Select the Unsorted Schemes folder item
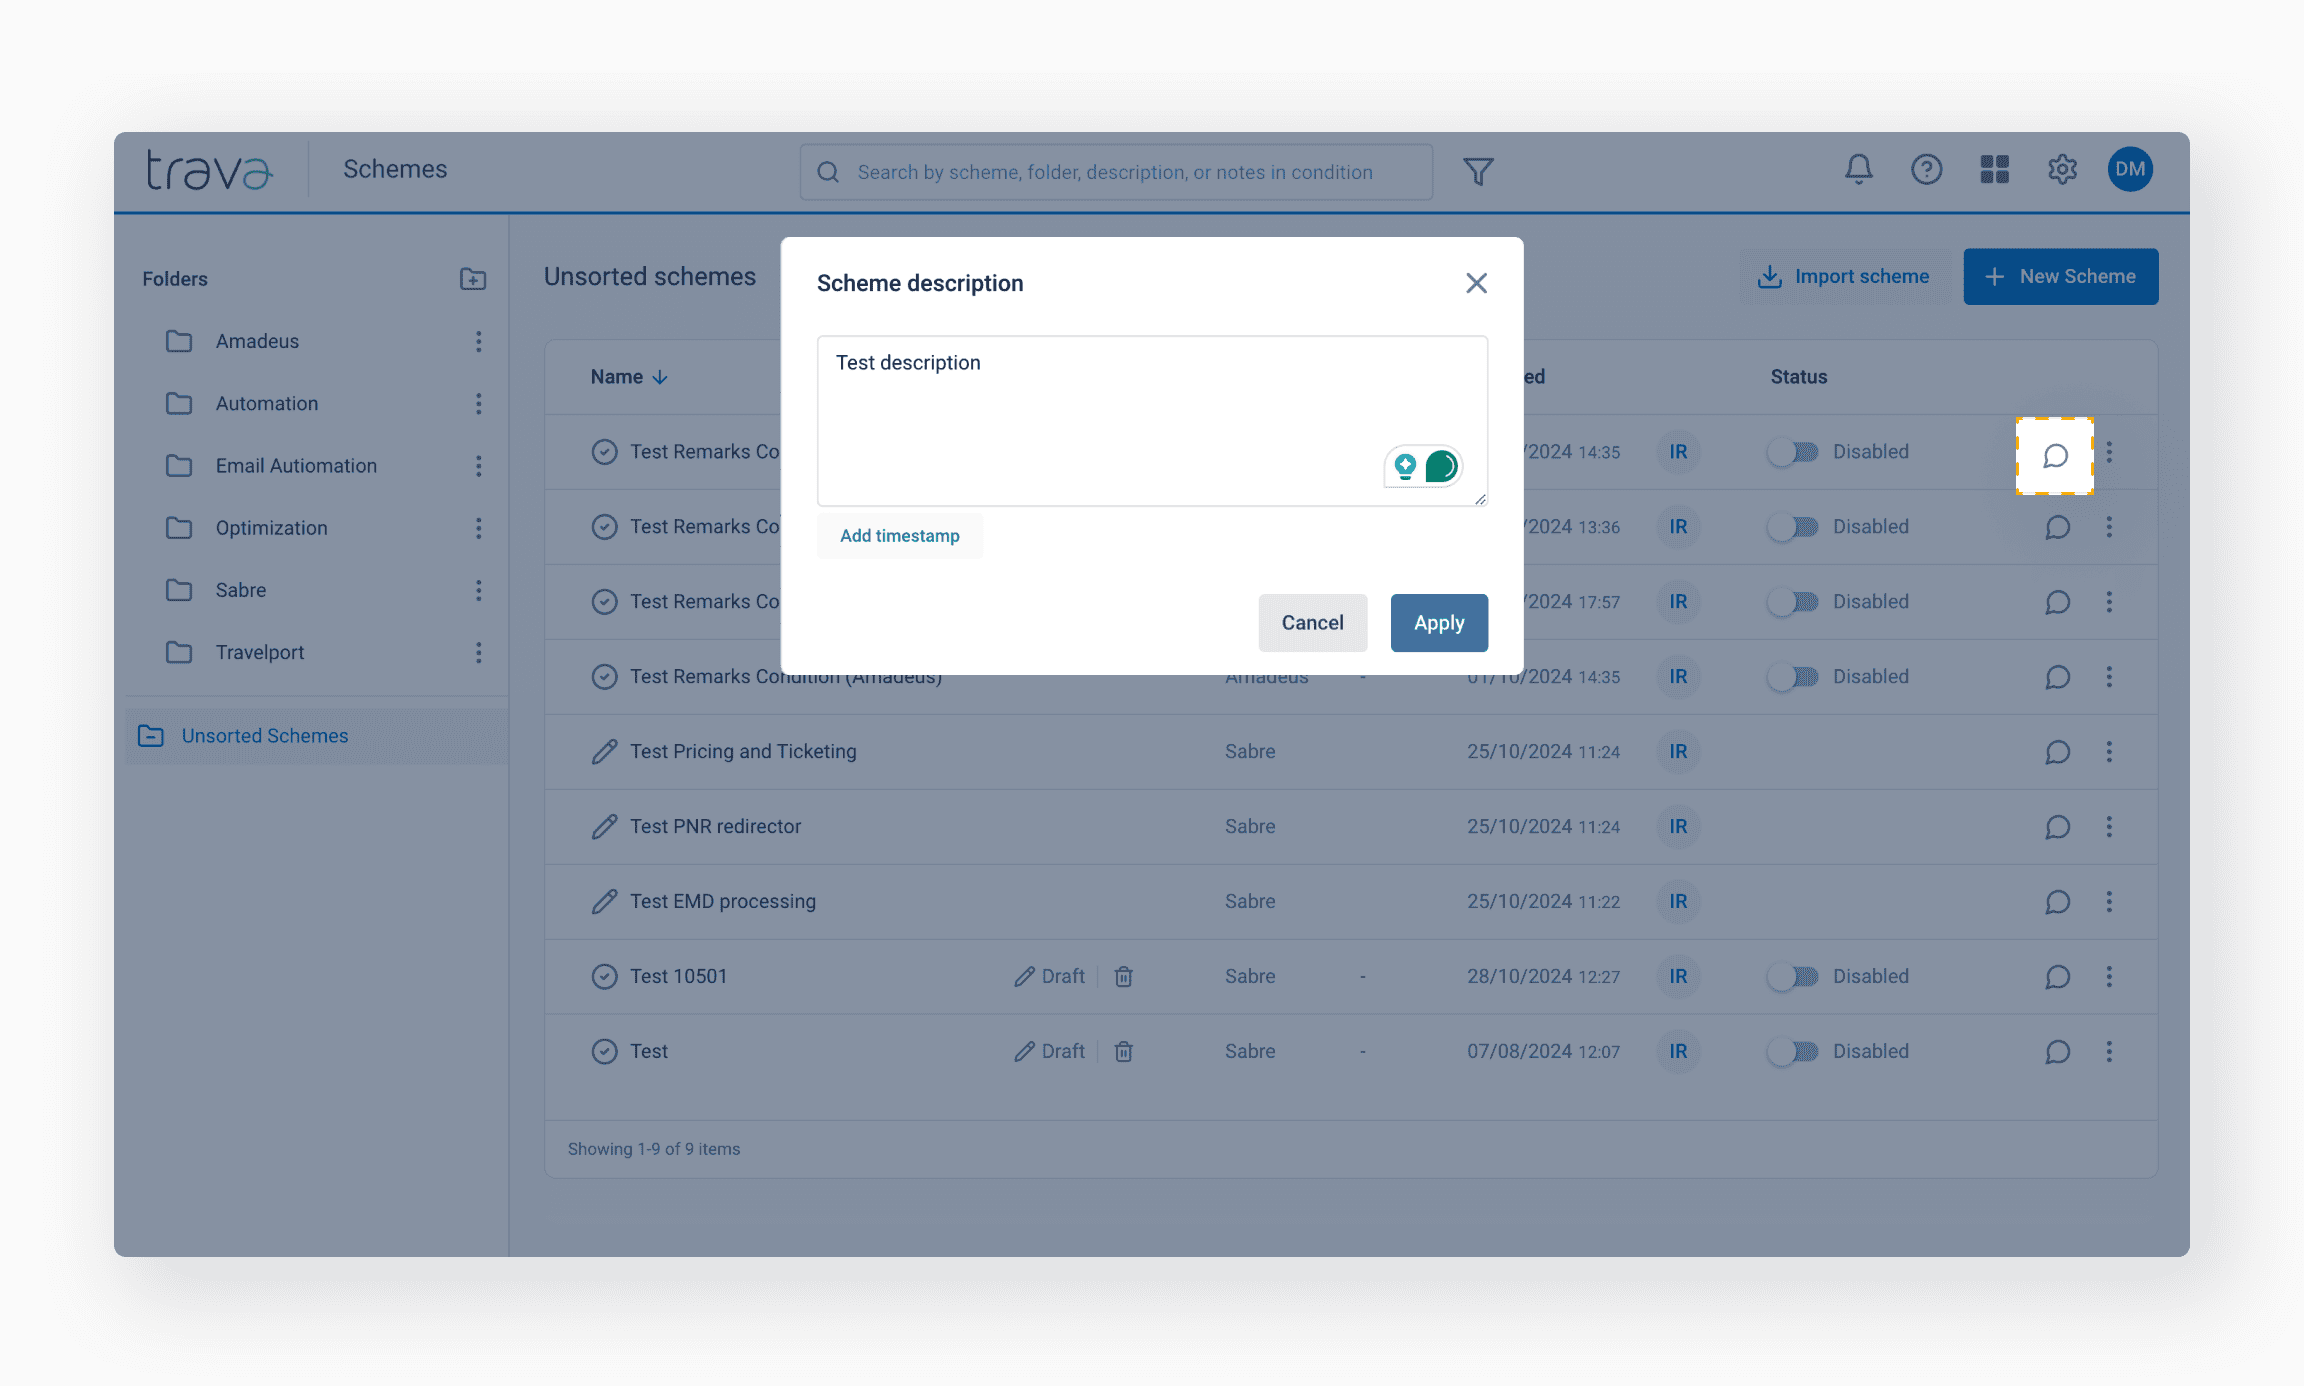The image size is (2304, 1386). (264, 736)
